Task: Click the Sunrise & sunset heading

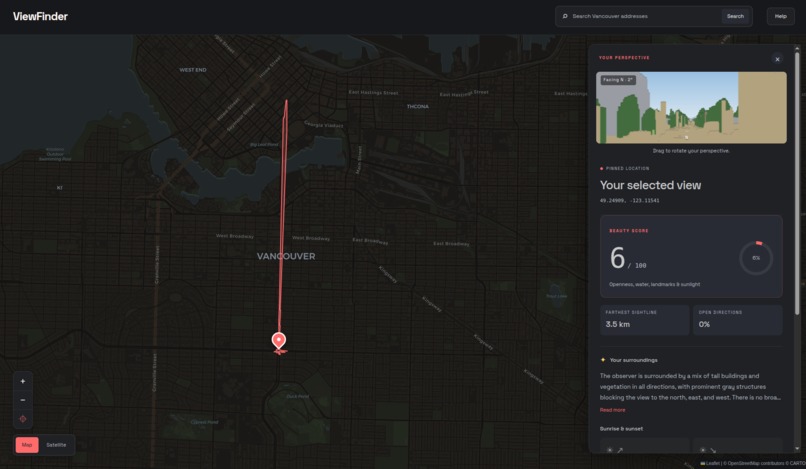Action: pyautogui.click(x=621, y=428)
